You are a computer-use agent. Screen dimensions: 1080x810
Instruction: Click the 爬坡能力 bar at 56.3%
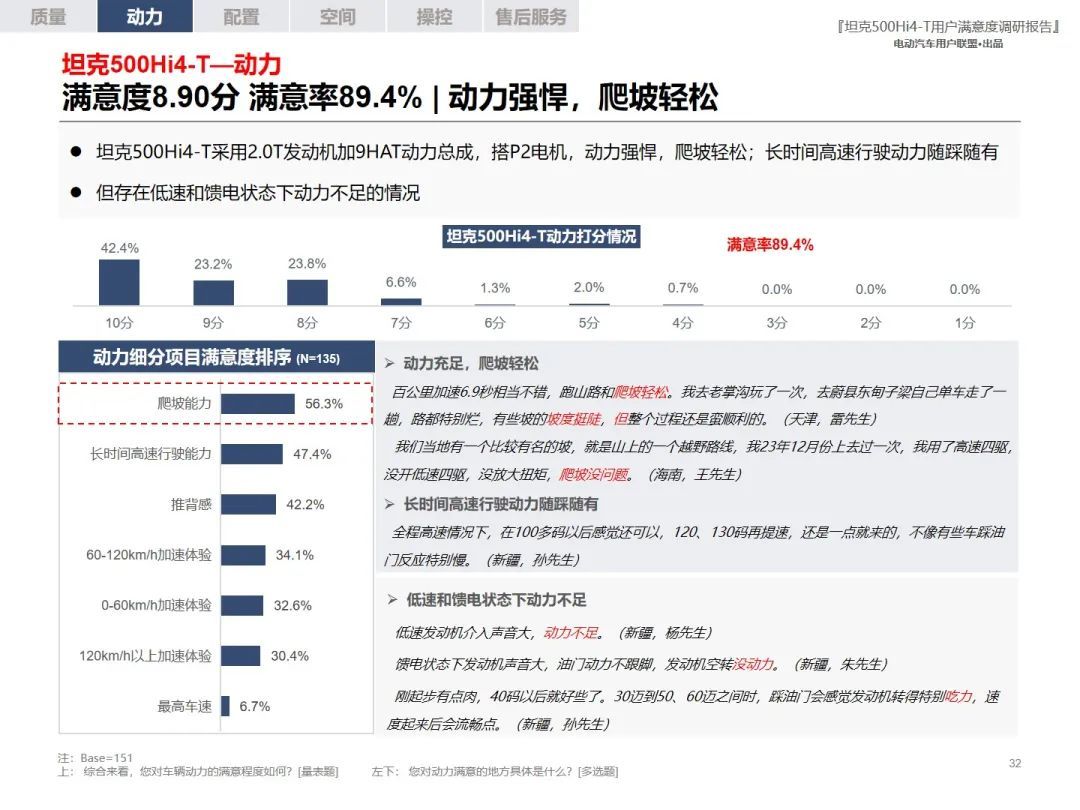(258, 404)
